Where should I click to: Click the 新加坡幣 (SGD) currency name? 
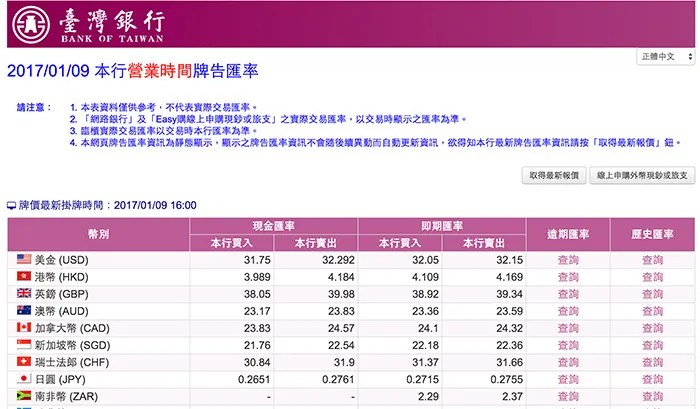(x=72, y=345)
